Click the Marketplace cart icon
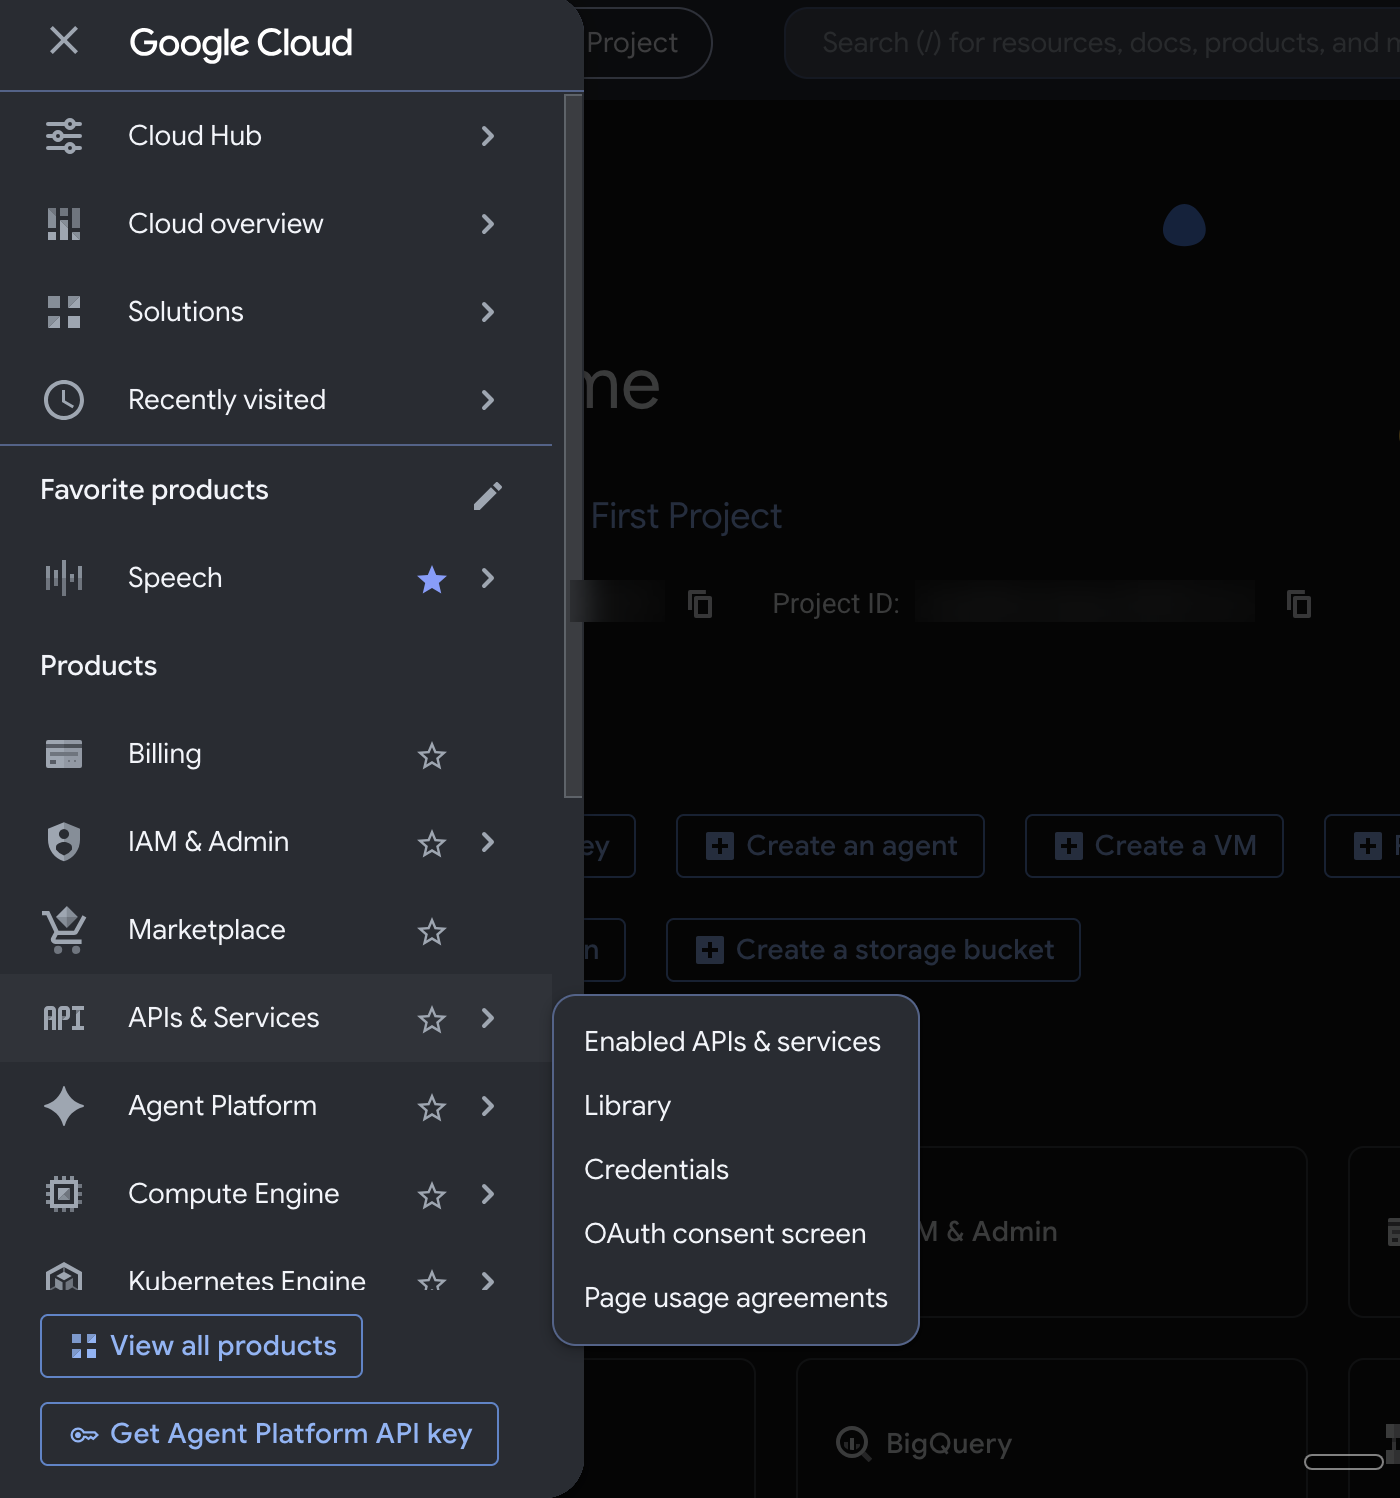The image size is (1400, 1498). pos(64,930)
